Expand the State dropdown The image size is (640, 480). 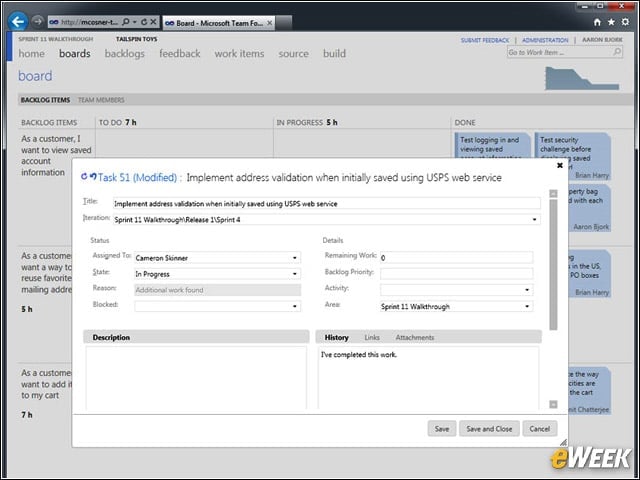(295, 274)
